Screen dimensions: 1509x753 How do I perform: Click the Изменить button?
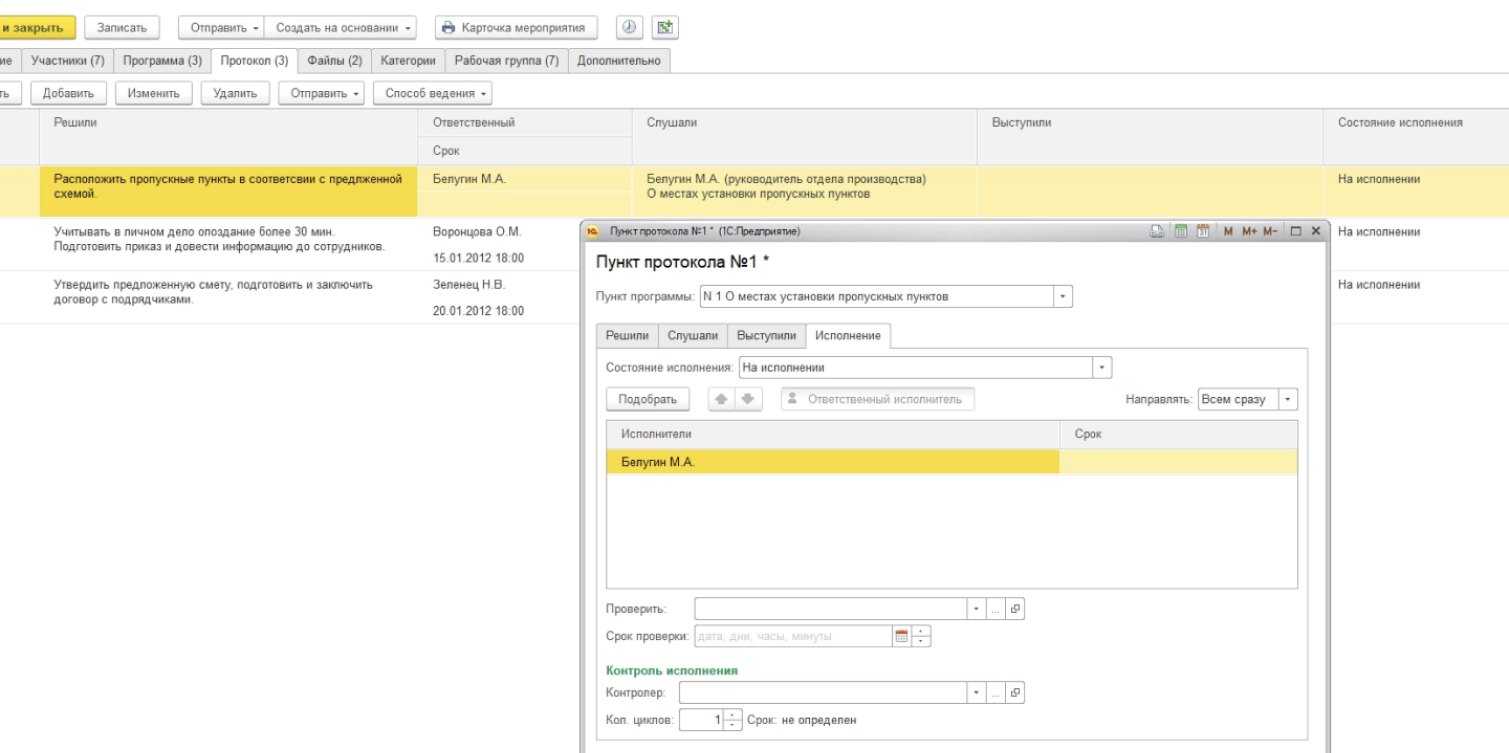point(153,93)
